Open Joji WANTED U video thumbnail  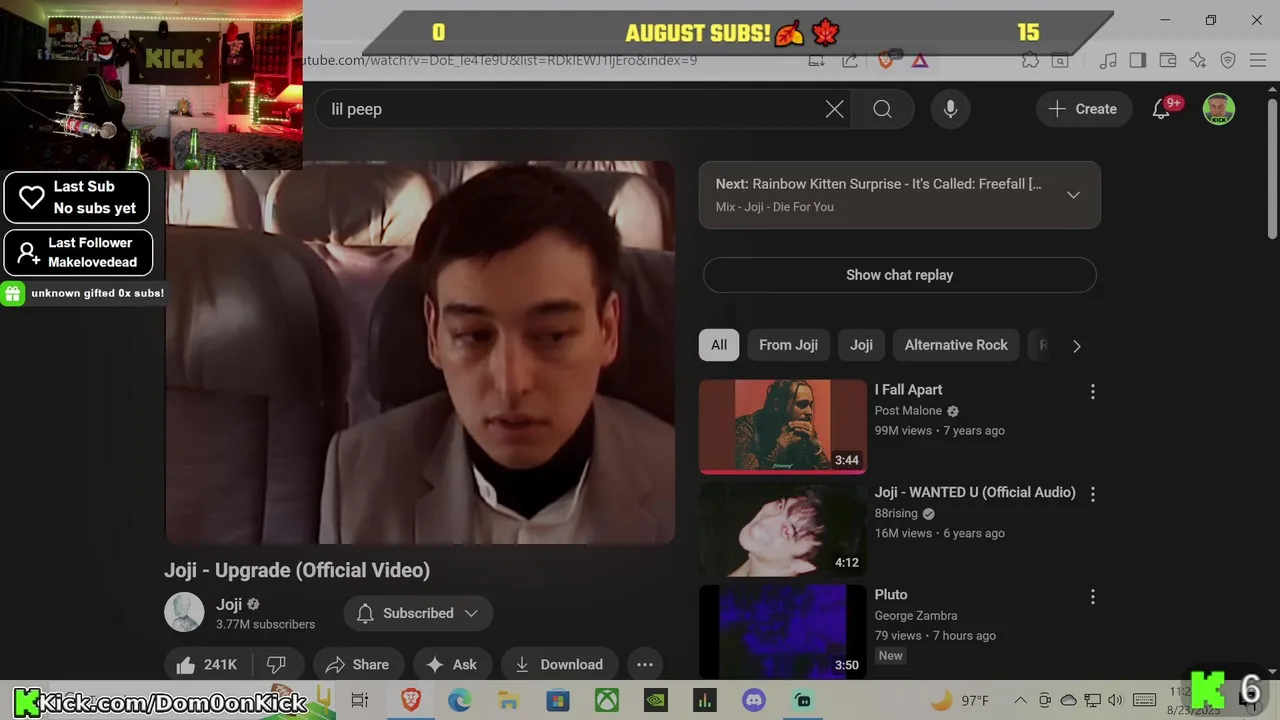(x=783, y=529)
